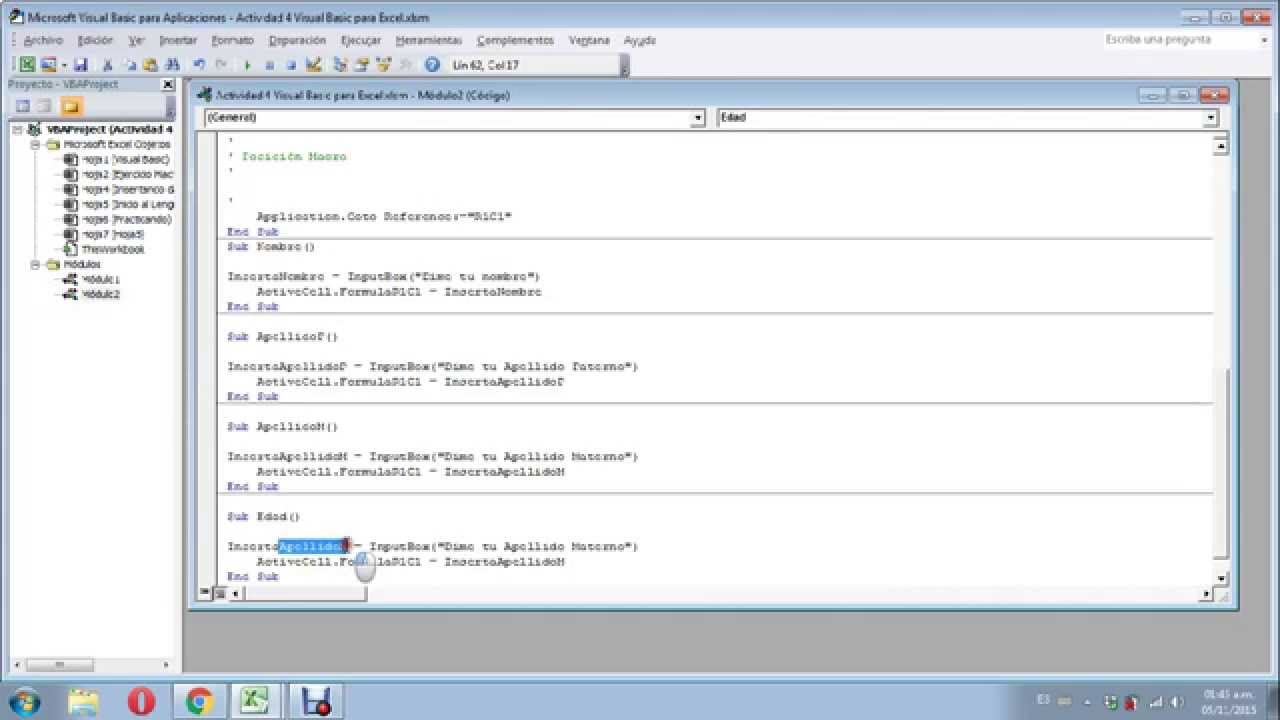1280x720 pixels.
Task: Click the Toggle Folders icon in Project panel
Action: tap(71, 106)
